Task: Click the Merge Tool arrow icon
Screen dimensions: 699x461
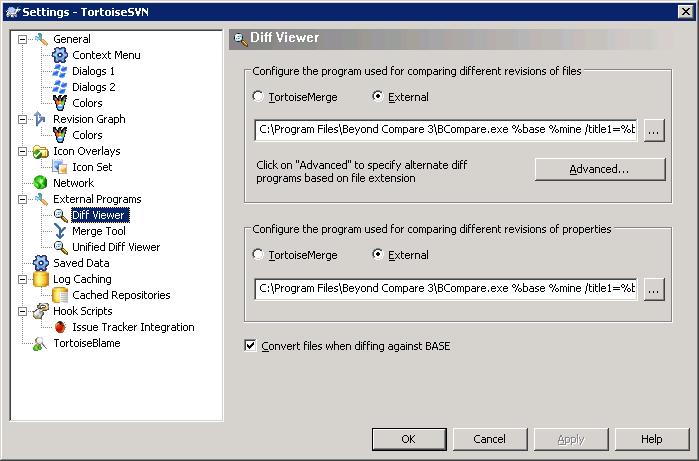Action: [x=60, y=231]
